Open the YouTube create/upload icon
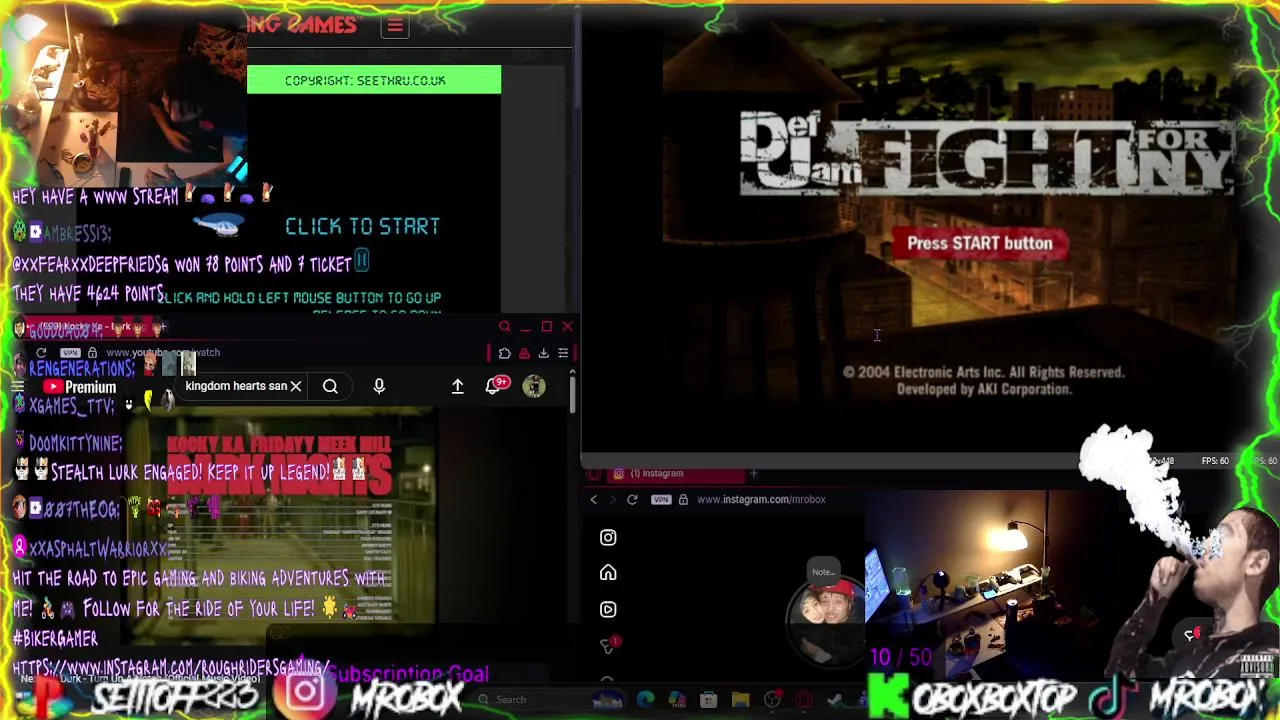Viewport: 1280px width, 720px height. click(x=457, y=386)
